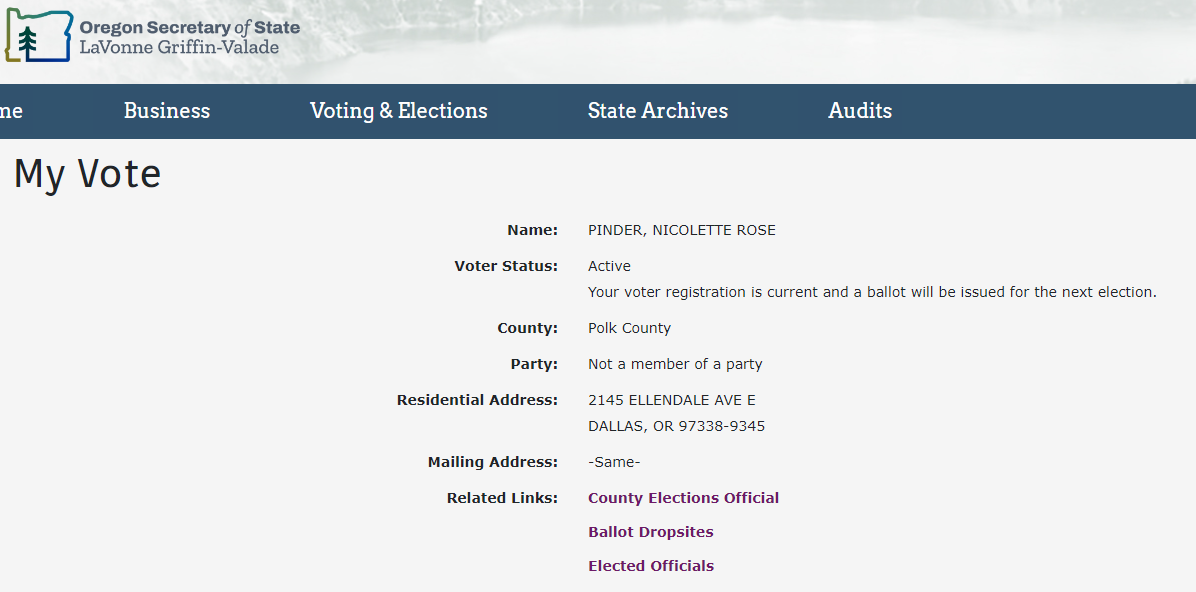Image resolution: width=1196 pixels, height=592 pixels.
Task: Click the Oregon Secretary of State title
Action: point(189,27)
